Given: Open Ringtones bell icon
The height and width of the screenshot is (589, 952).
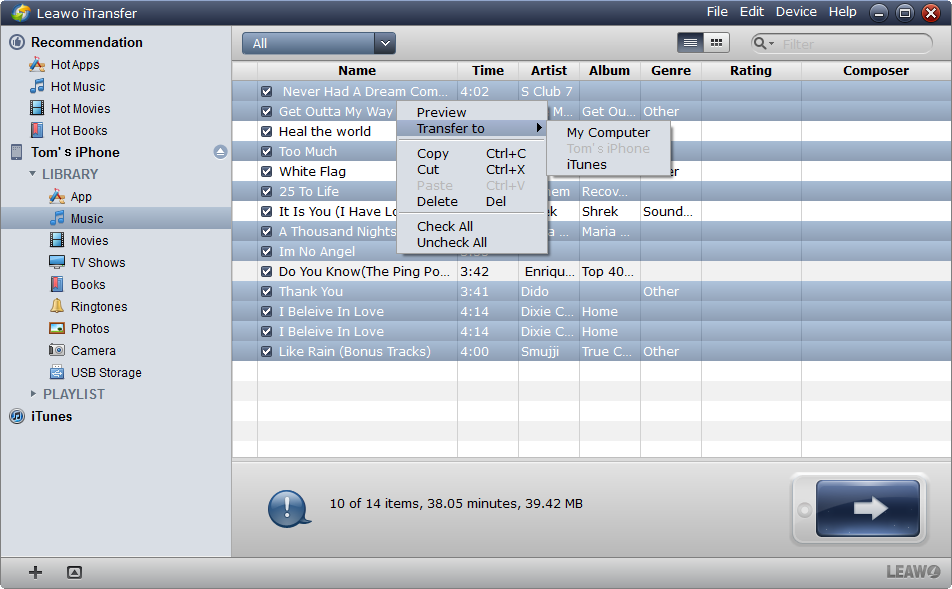Looking at the screenshot, I should click(57, 306).
